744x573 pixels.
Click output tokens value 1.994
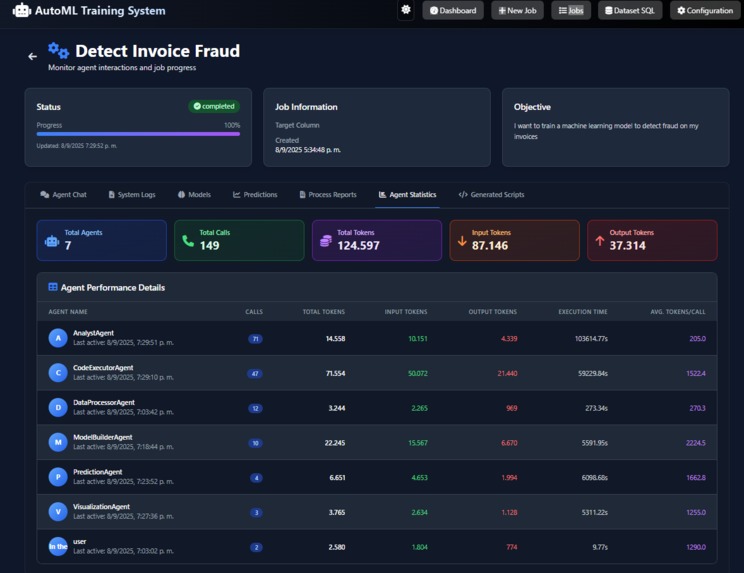[x=509, y=477]
